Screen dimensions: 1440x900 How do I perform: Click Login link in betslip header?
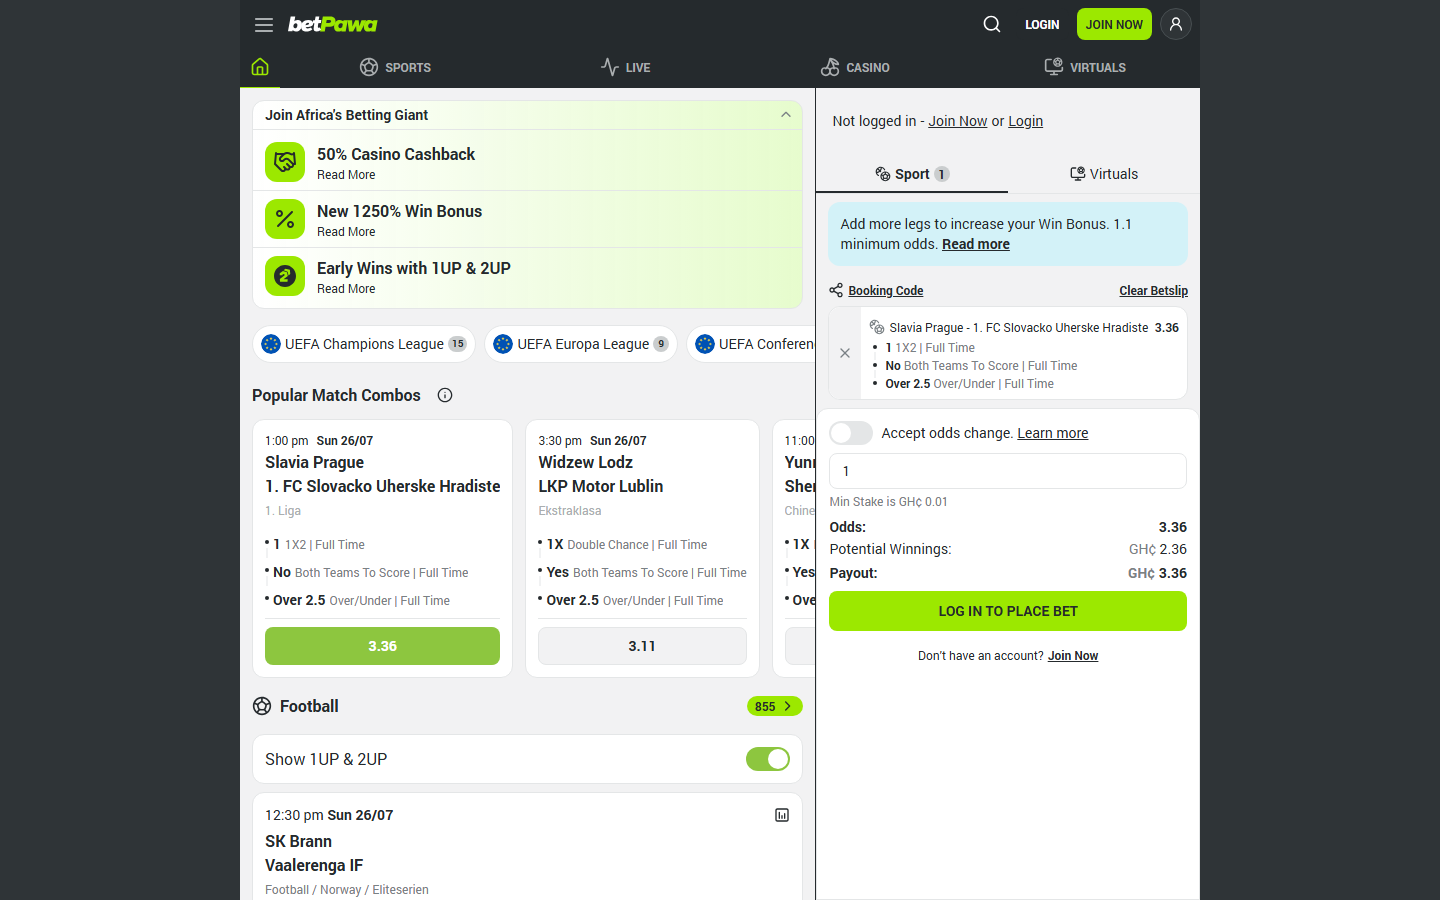tap(1025, 121)
